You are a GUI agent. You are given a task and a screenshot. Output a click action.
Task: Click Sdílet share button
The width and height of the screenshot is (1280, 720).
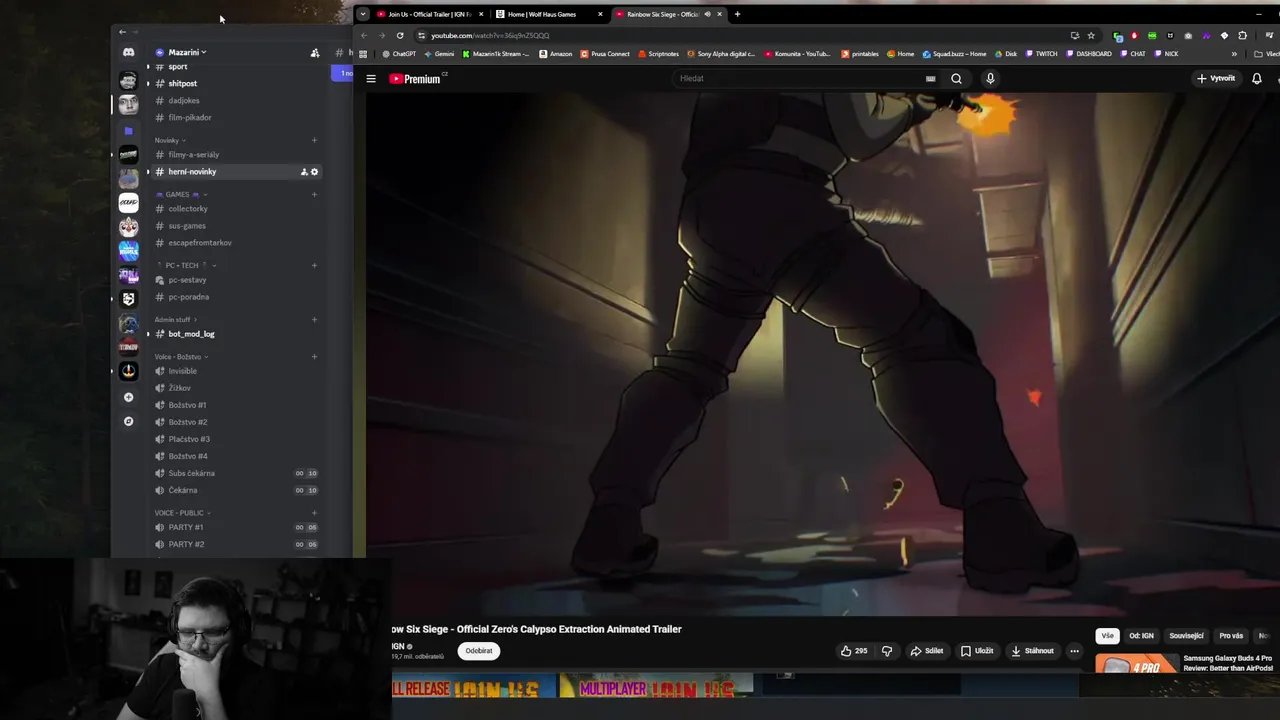pos(926,651)
